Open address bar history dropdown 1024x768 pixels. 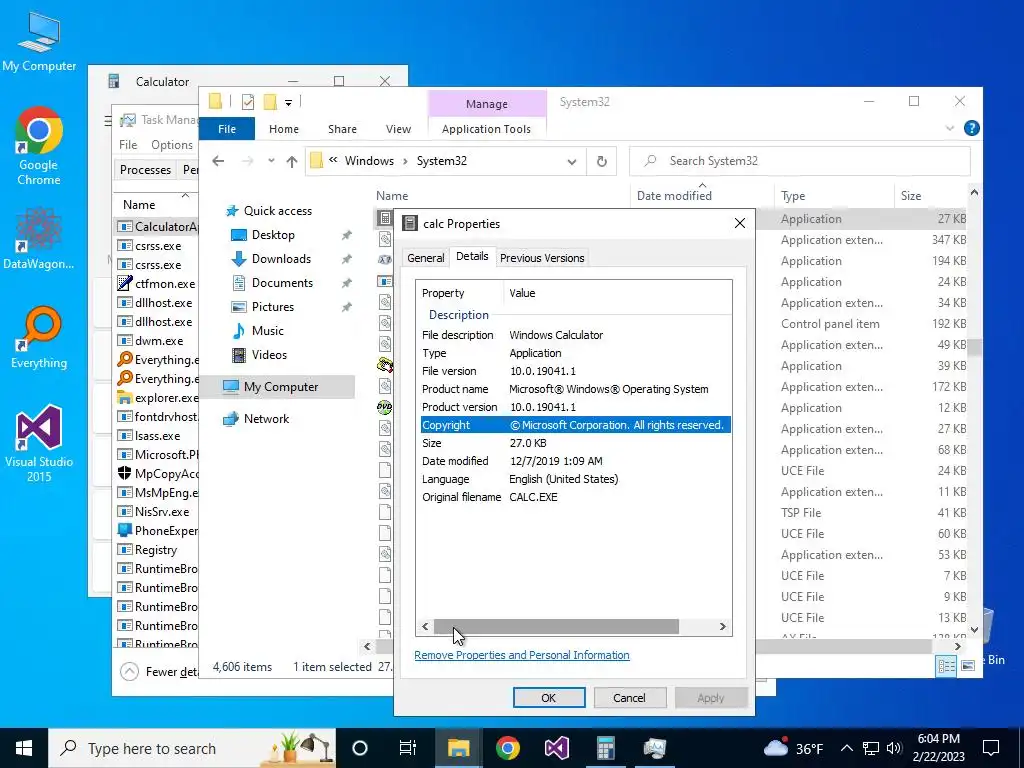(571, 161)
